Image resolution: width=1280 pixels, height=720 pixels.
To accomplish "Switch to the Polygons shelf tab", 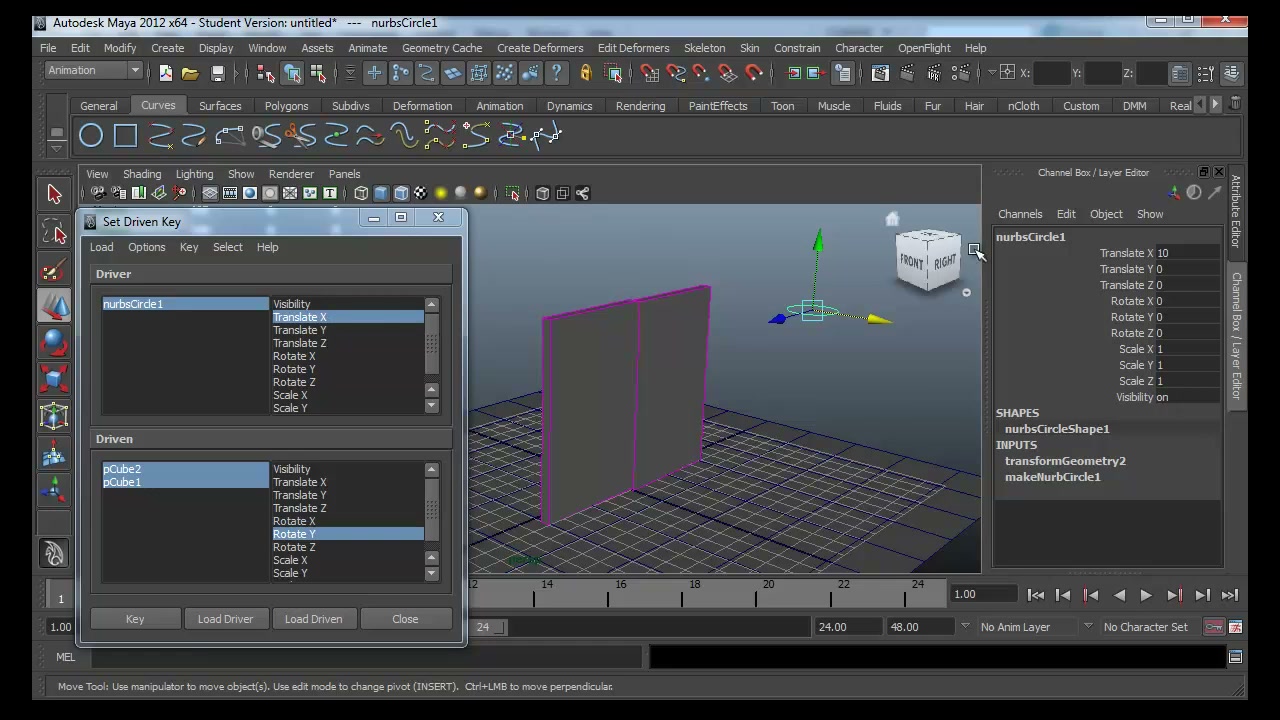I will tap(286, 106).
